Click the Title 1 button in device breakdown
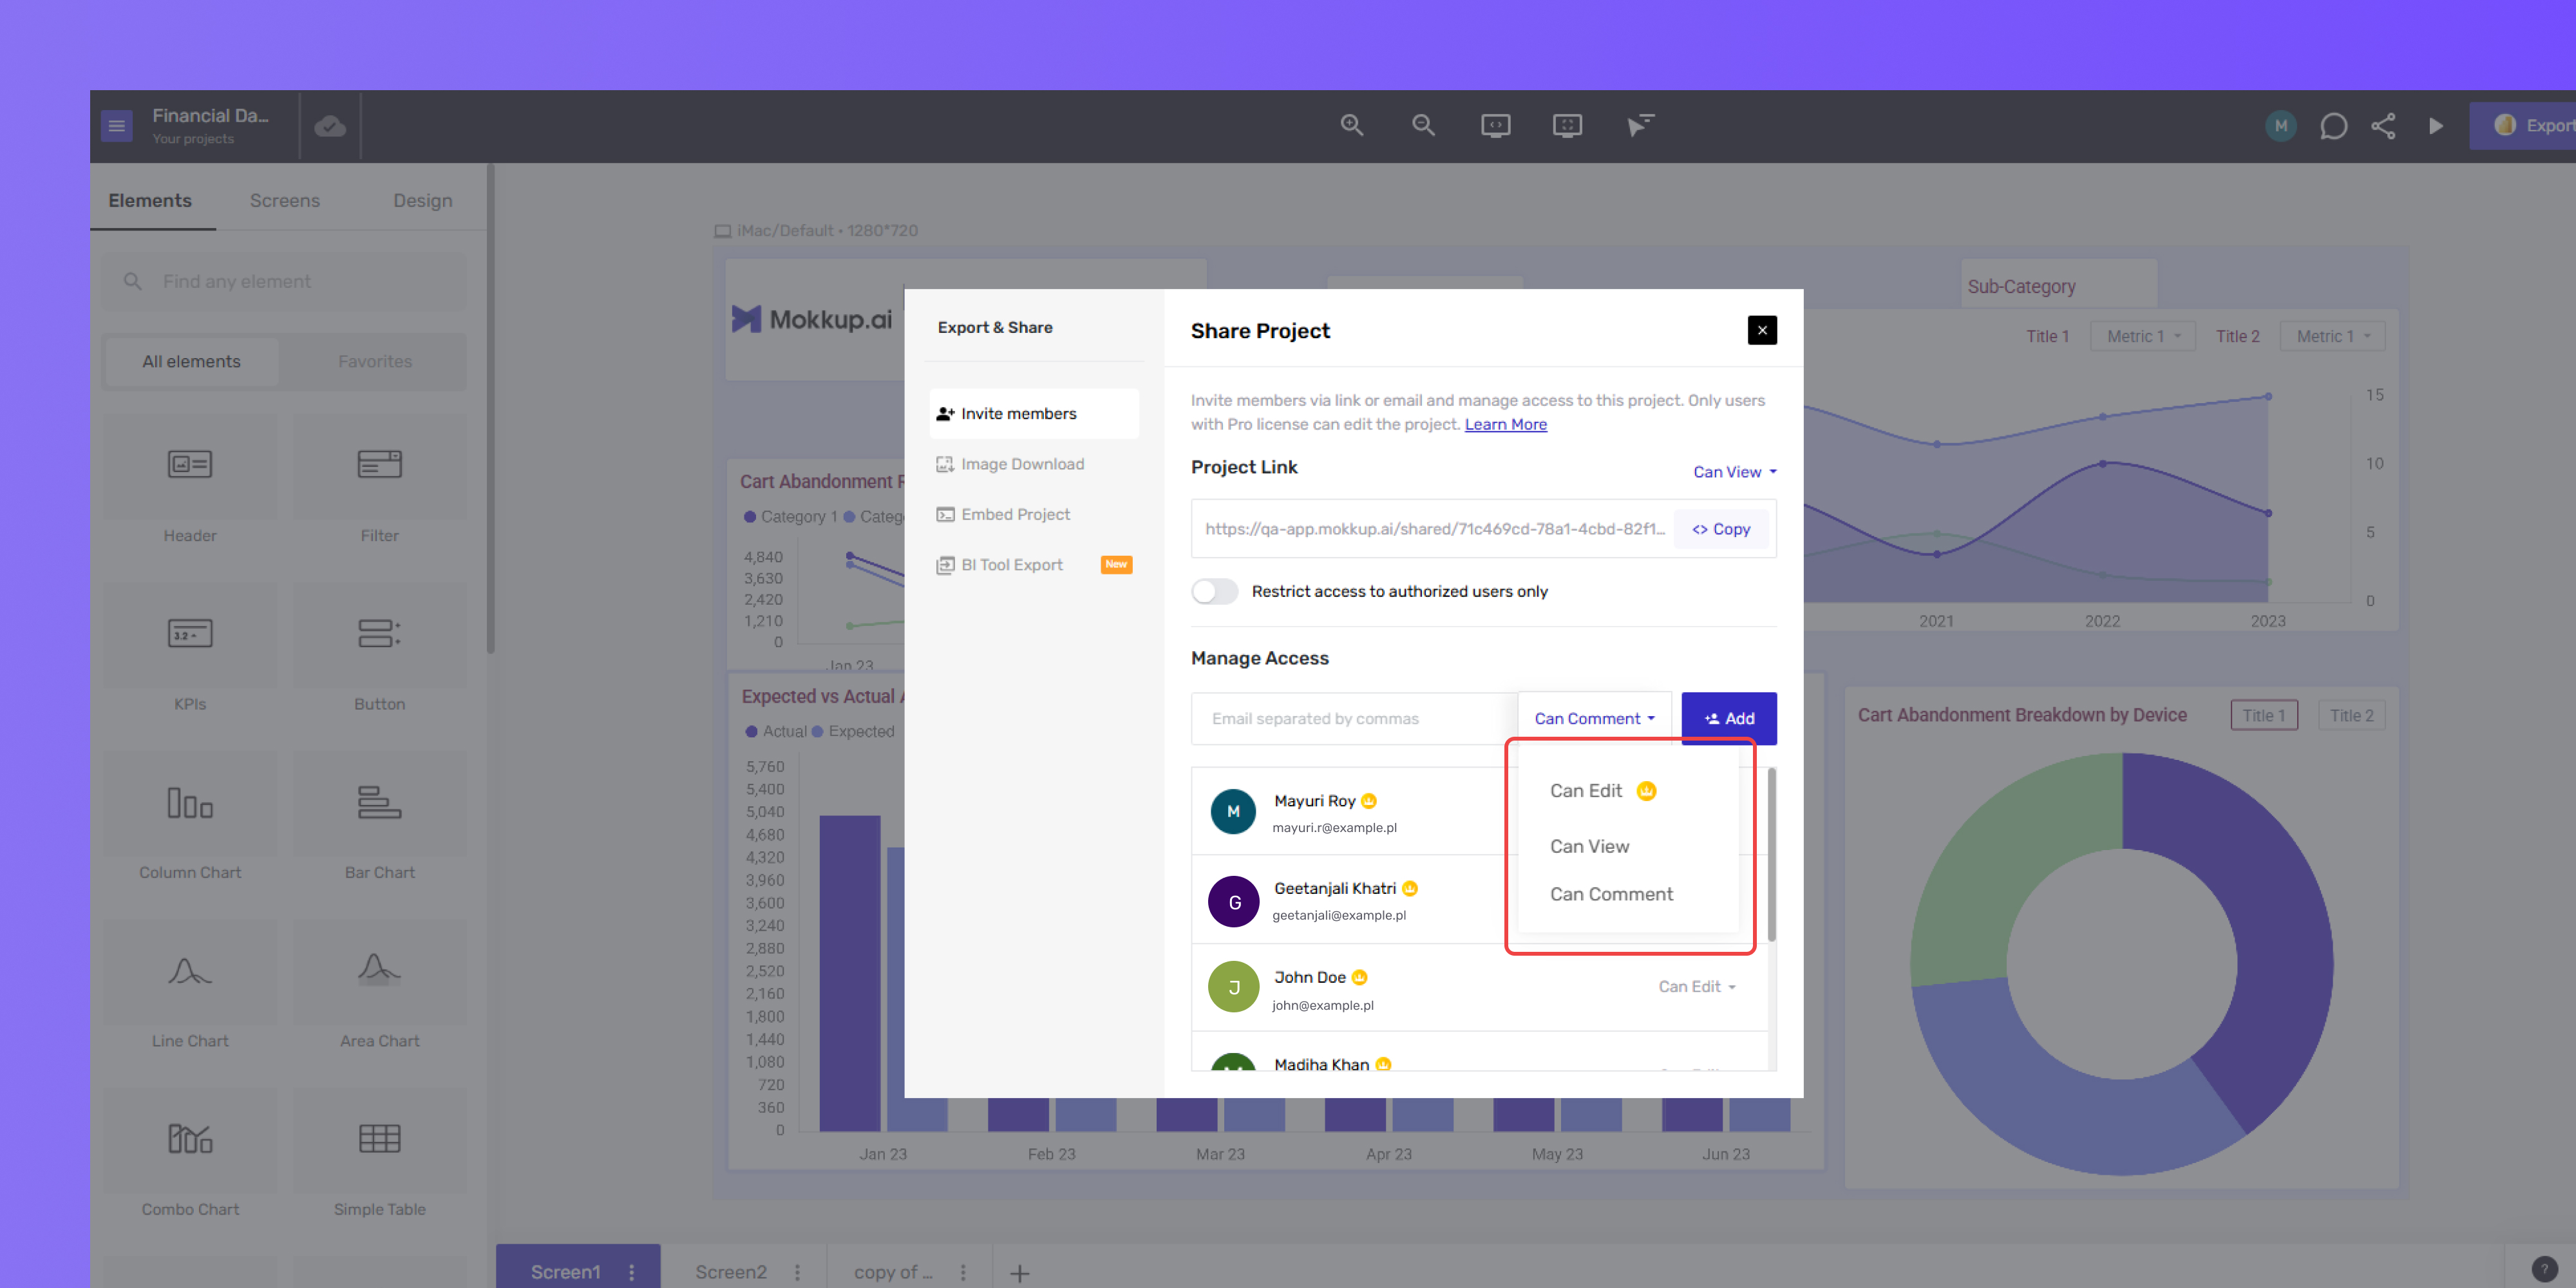 [2264, 715]
